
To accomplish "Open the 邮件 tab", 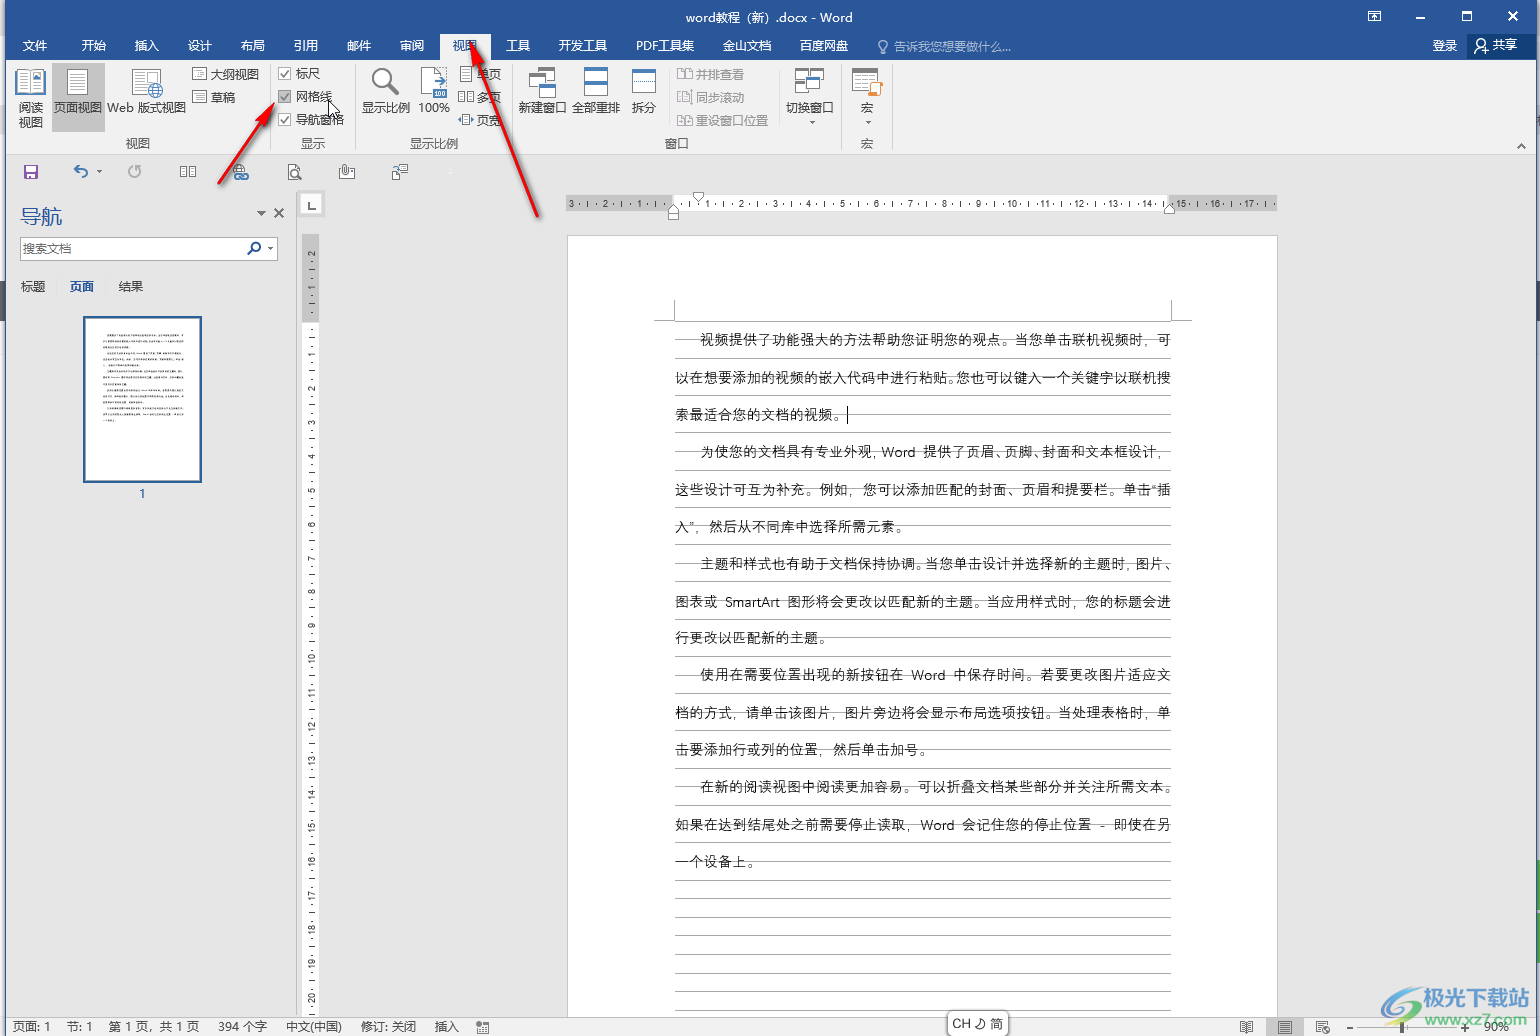I will click(359, 46).
